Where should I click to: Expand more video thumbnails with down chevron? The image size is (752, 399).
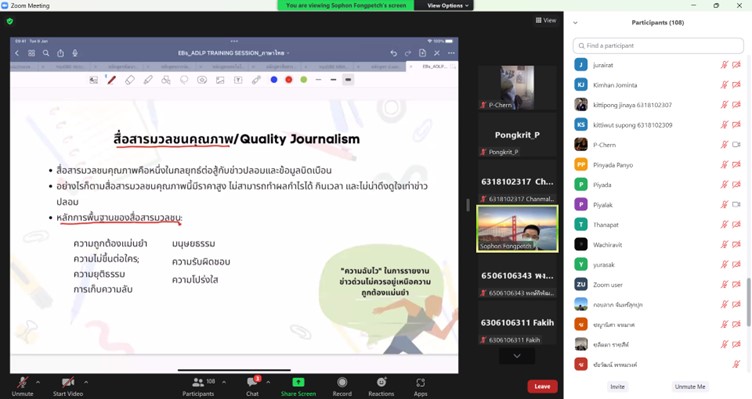517,356
